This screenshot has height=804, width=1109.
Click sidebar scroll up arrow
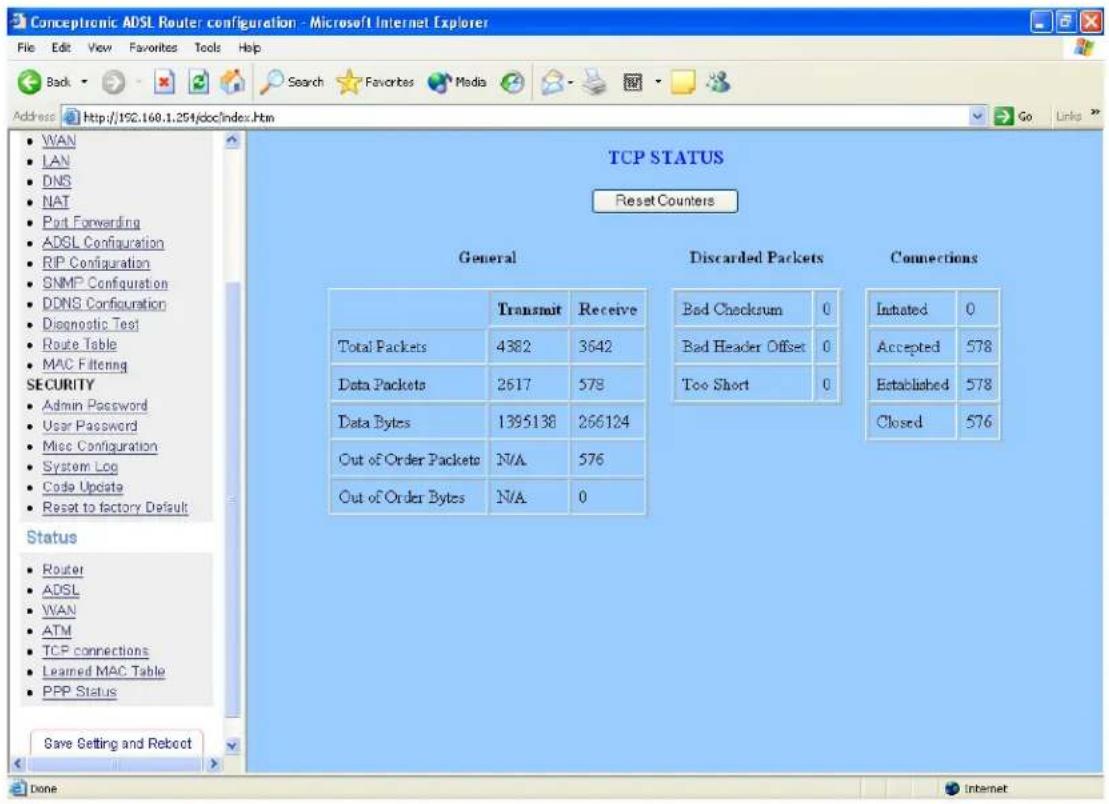232,141
